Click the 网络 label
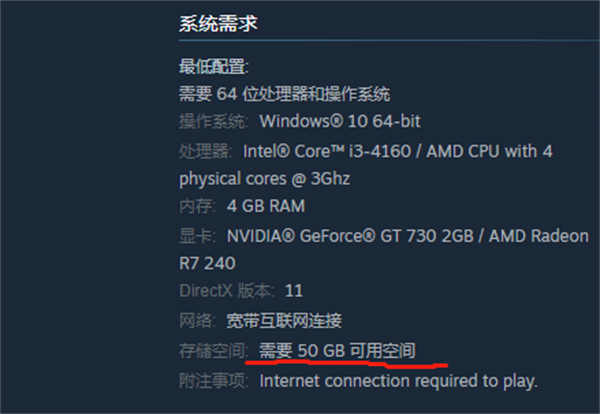Image resolution: width=600 pixels, height=414 pixels. click(x=198, y=321)
